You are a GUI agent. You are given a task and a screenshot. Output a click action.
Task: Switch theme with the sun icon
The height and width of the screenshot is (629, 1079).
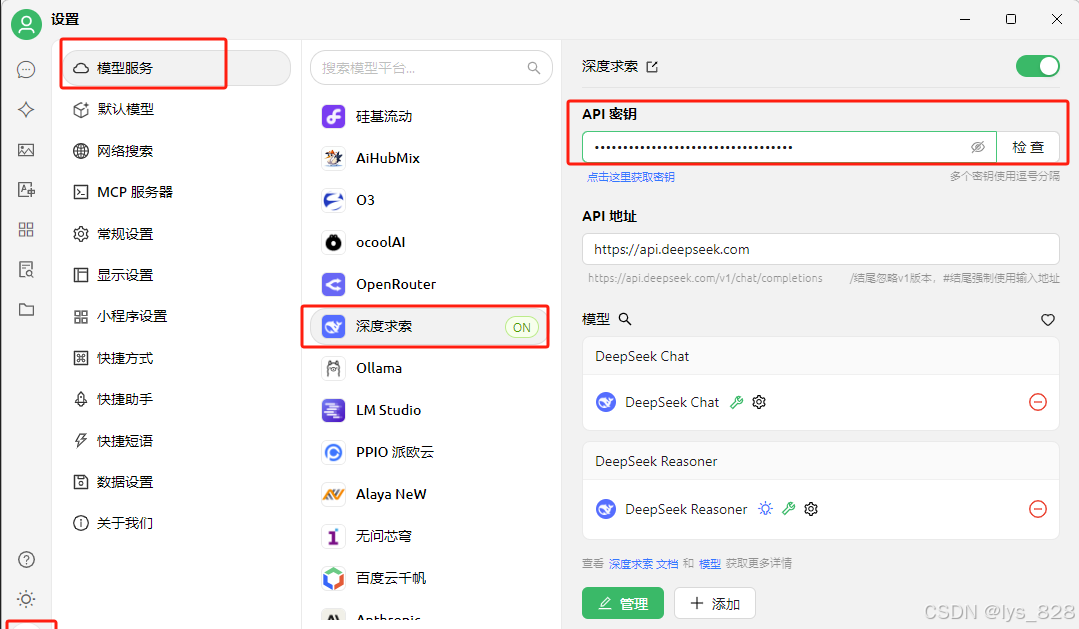pyautogui.click(x=26, y=599)
